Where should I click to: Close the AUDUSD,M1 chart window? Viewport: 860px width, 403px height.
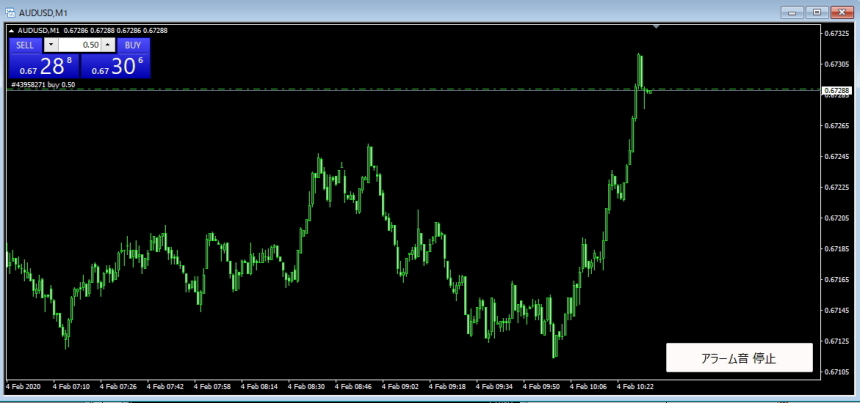(842, 12)
